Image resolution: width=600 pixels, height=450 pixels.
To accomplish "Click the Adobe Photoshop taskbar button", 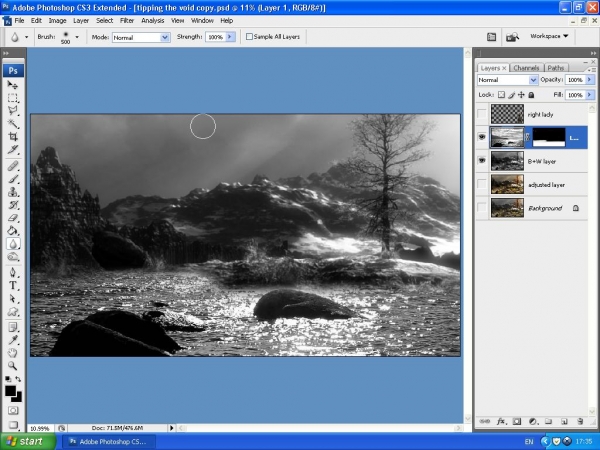I will click(109, 442).
